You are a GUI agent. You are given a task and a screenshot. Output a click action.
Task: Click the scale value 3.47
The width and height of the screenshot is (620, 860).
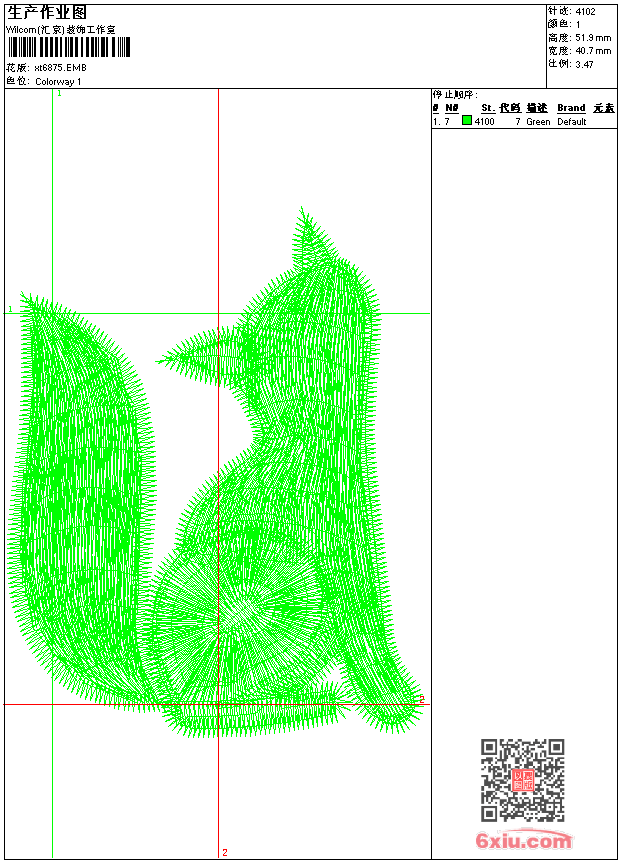coord(584,64)
